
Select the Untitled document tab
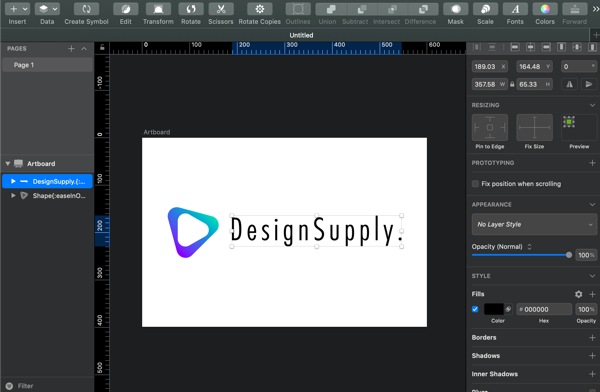(301, 35)
